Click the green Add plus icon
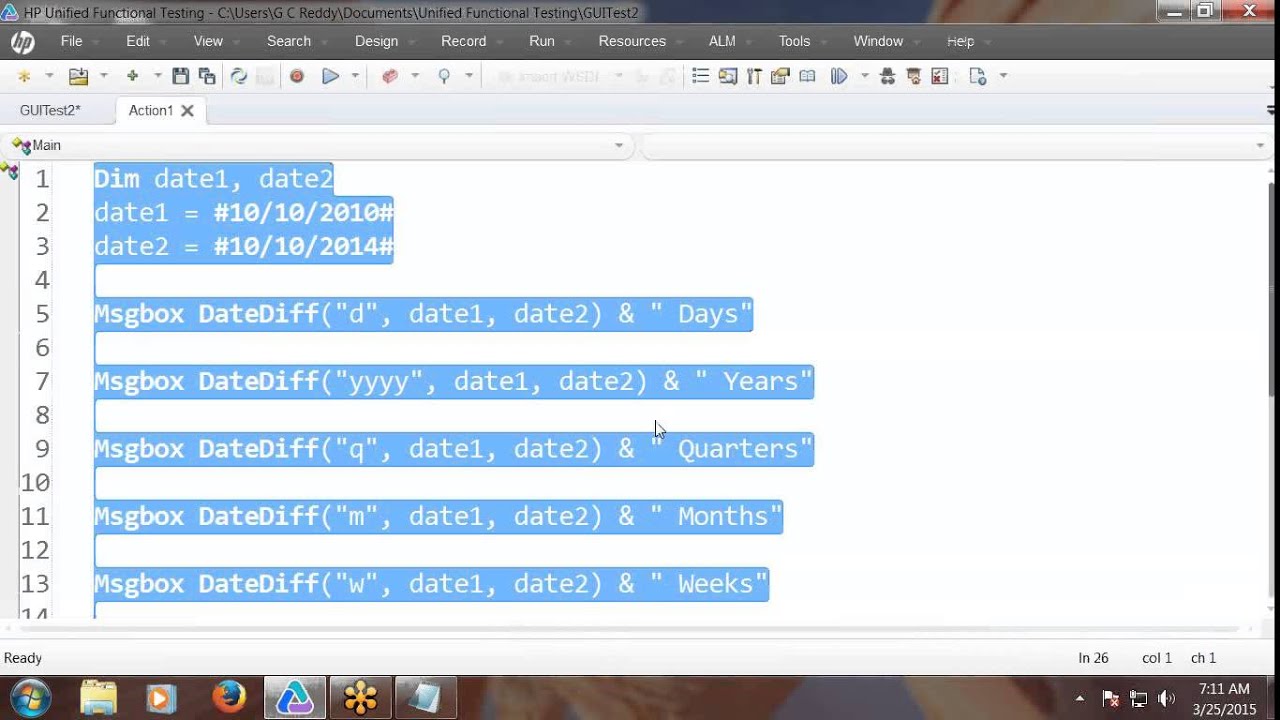 (132, 76)
